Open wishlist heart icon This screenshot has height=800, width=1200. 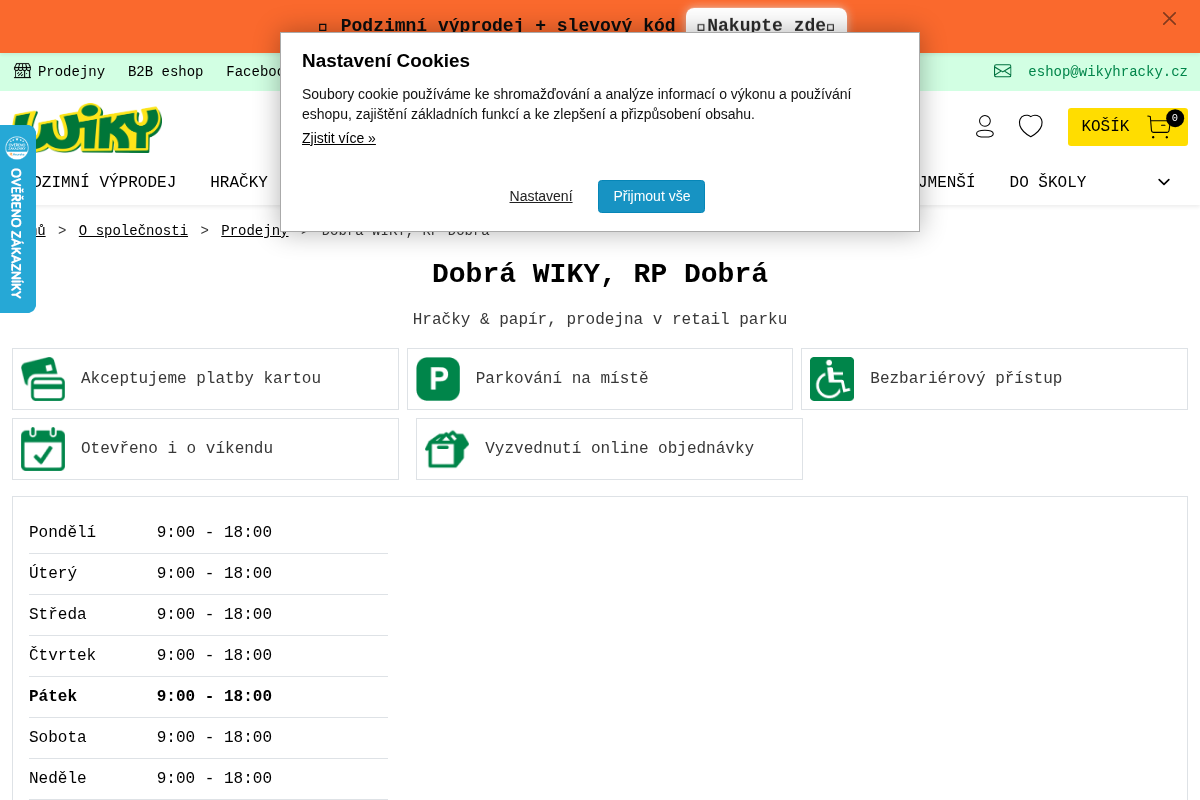(x=1031, y=126)
